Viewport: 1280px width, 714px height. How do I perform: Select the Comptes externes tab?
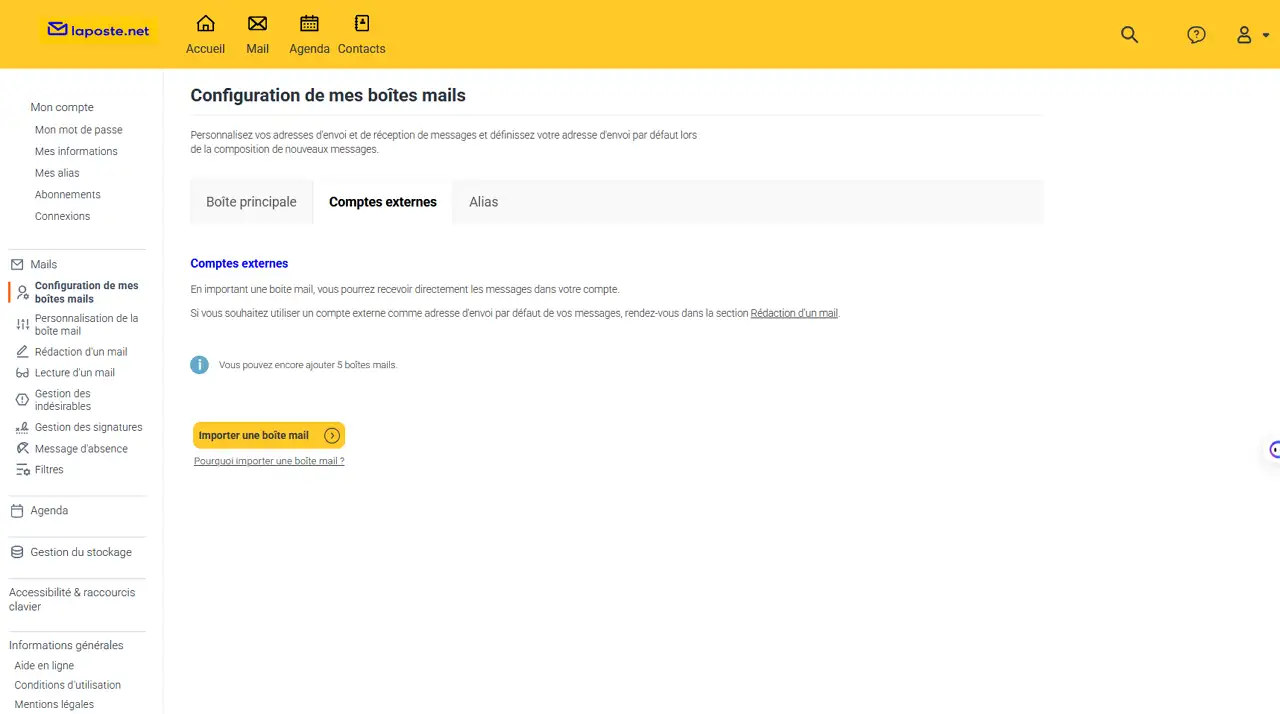382,202
